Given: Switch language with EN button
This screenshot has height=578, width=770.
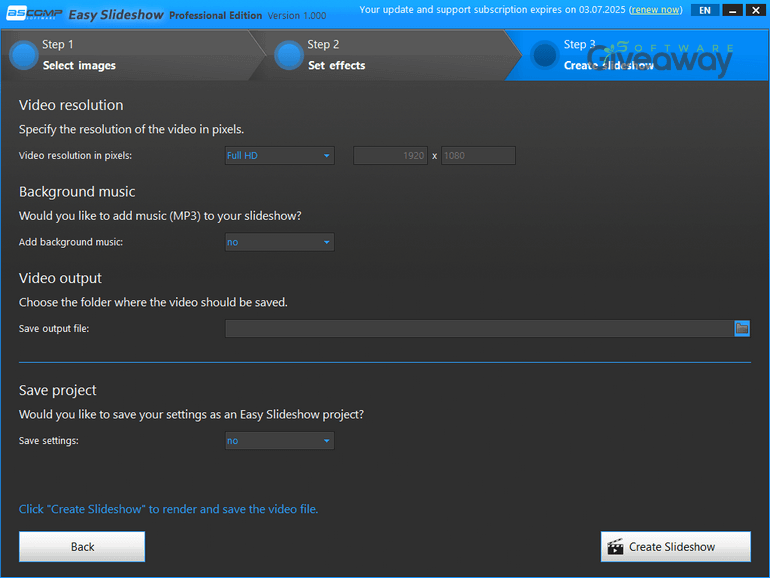Looking at the screenshot, I should (705, 10).
